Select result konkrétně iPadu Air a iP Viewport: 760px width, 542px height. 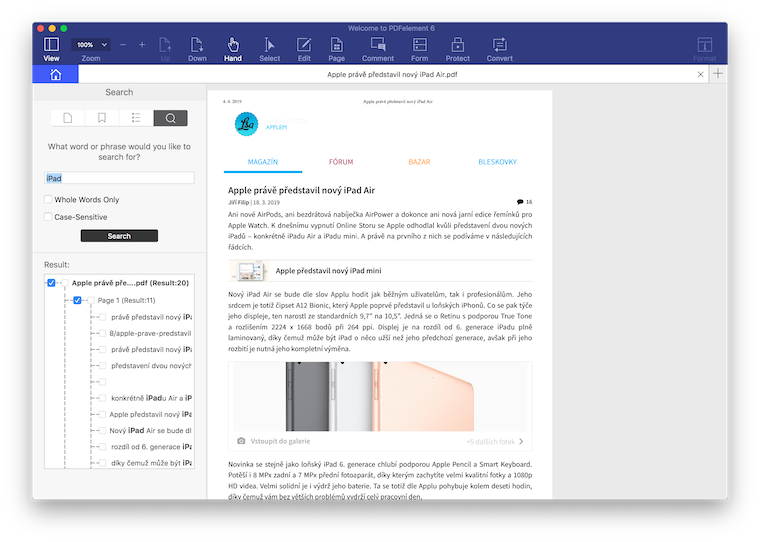pos(151,398)
